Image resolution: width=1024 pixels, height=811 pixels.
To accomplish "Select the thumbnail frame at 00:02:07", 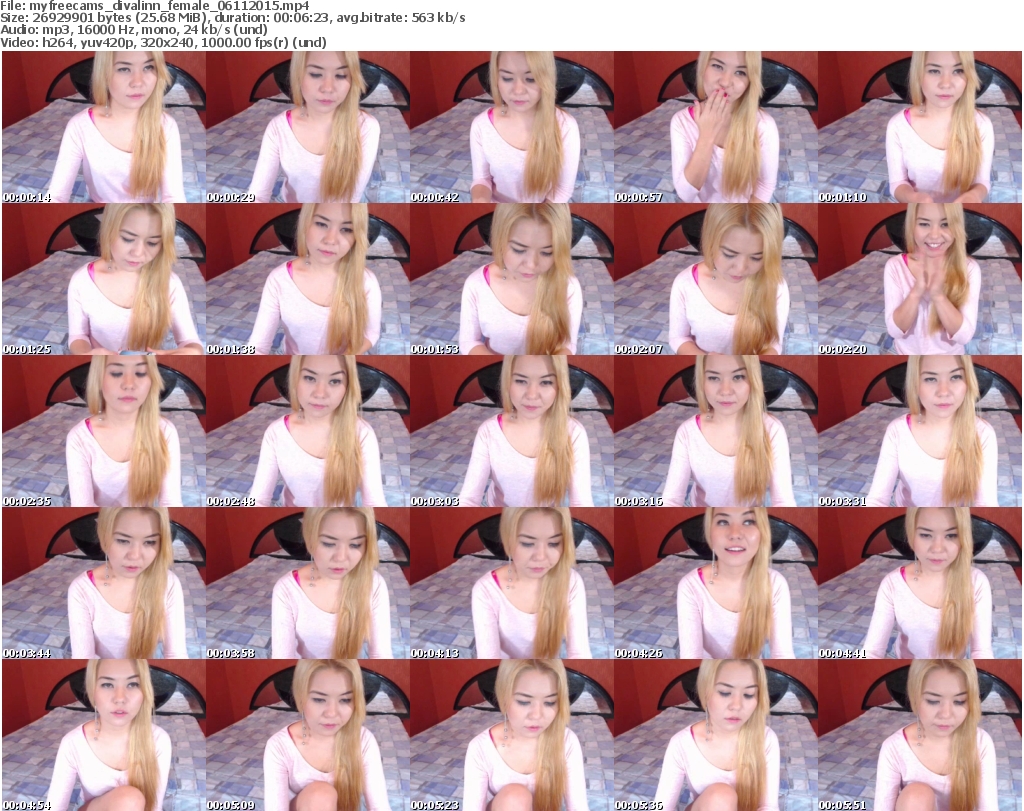I will (x=716, y=279).
